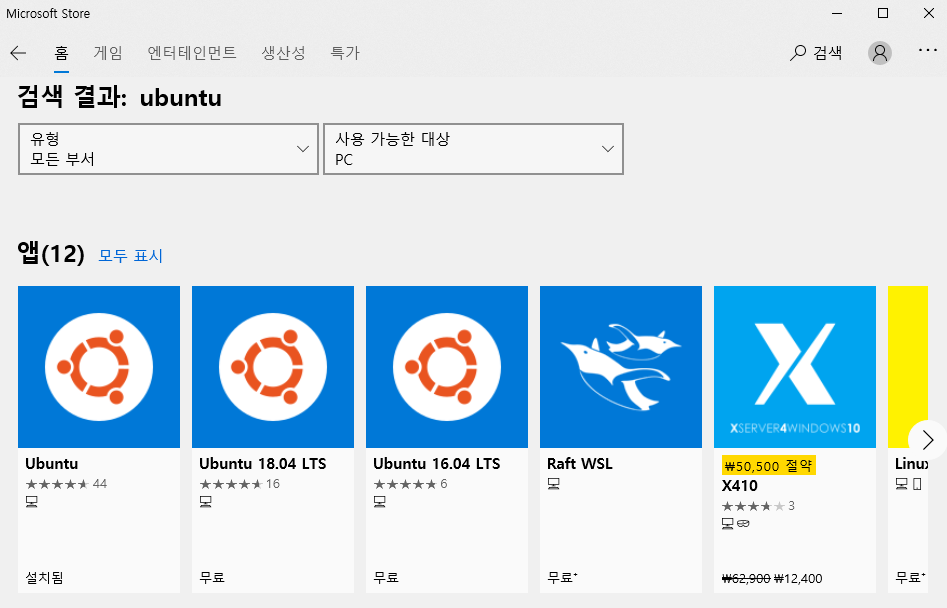Click the PC device icon under X410

click(728, 523)
